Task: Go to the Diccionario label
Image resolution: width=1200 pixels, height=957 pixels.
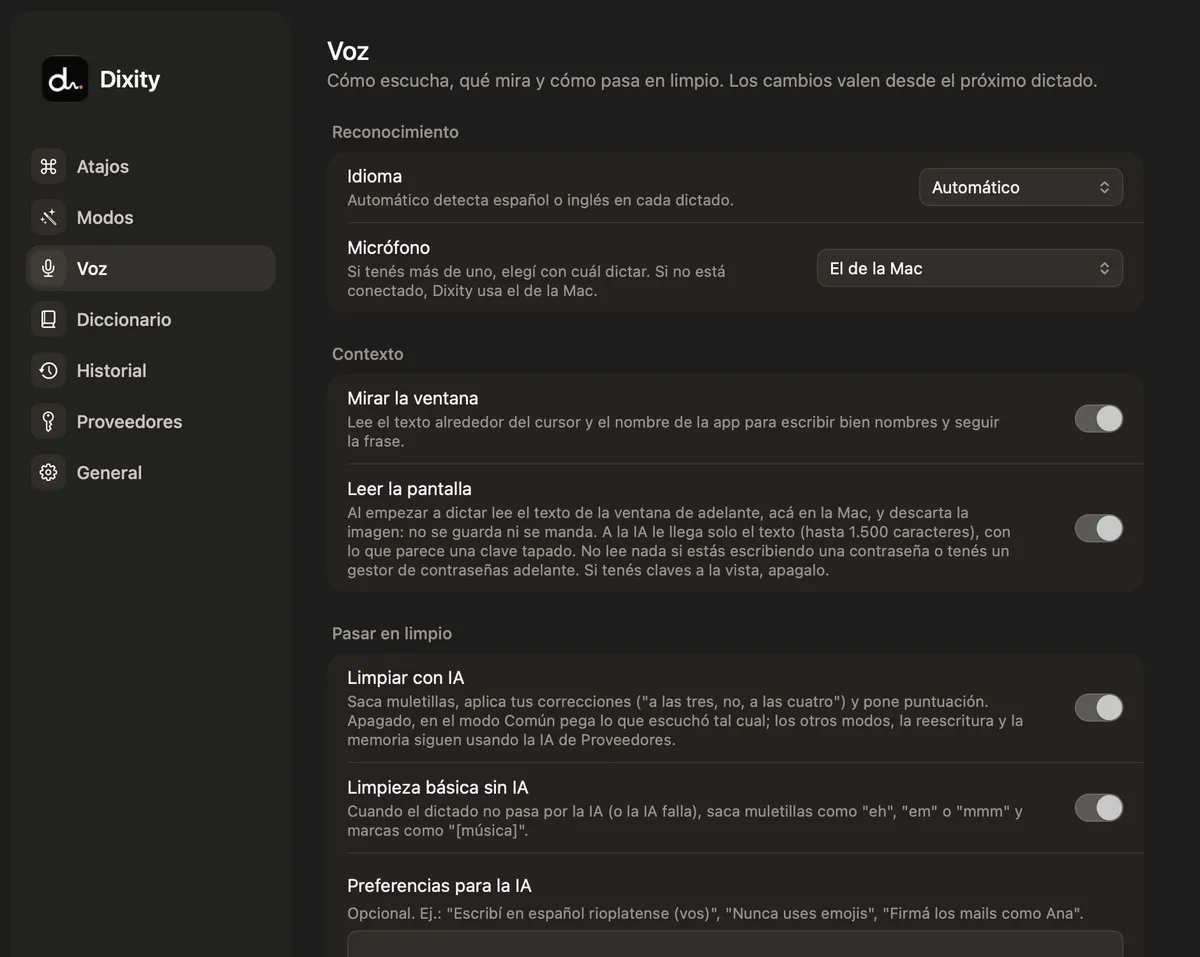Action: (124, 320)
